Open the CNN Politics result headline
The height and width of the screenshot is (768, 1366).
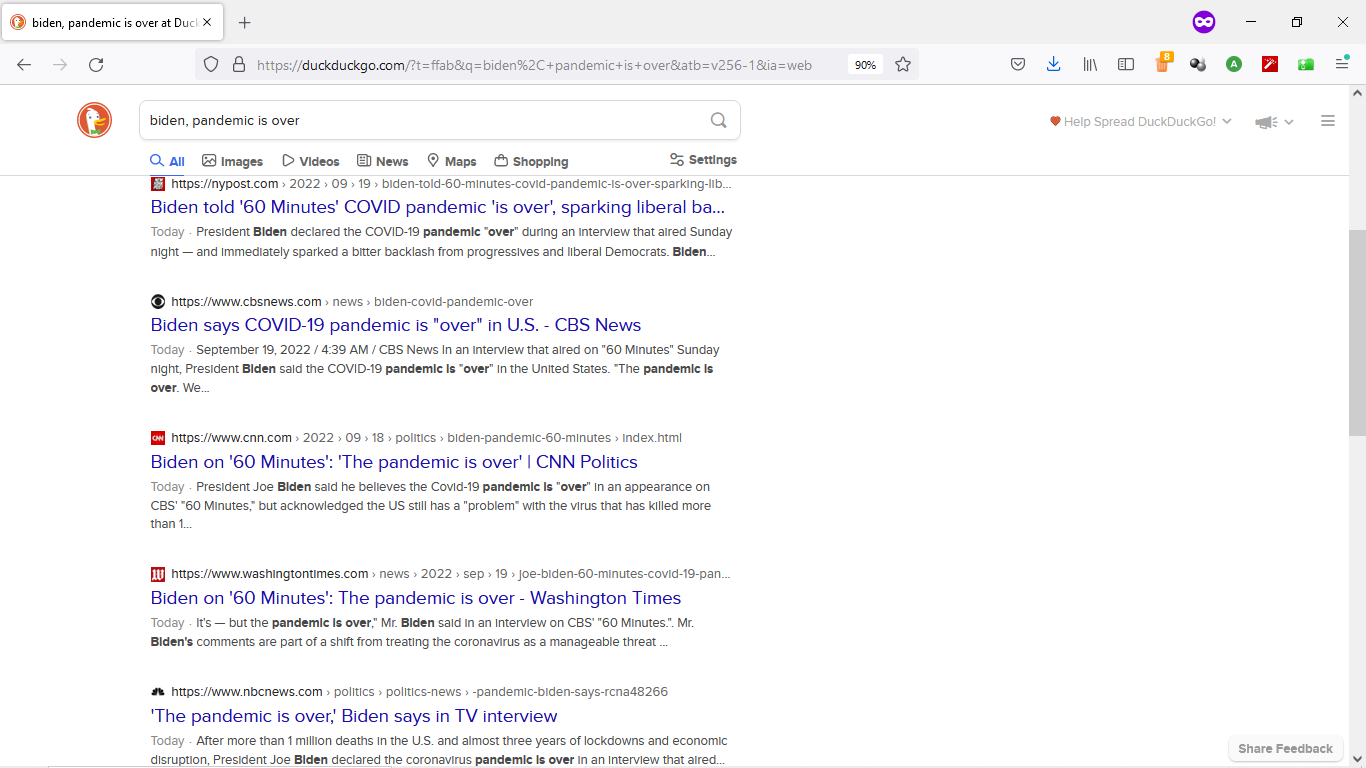[x=394, y=462]
